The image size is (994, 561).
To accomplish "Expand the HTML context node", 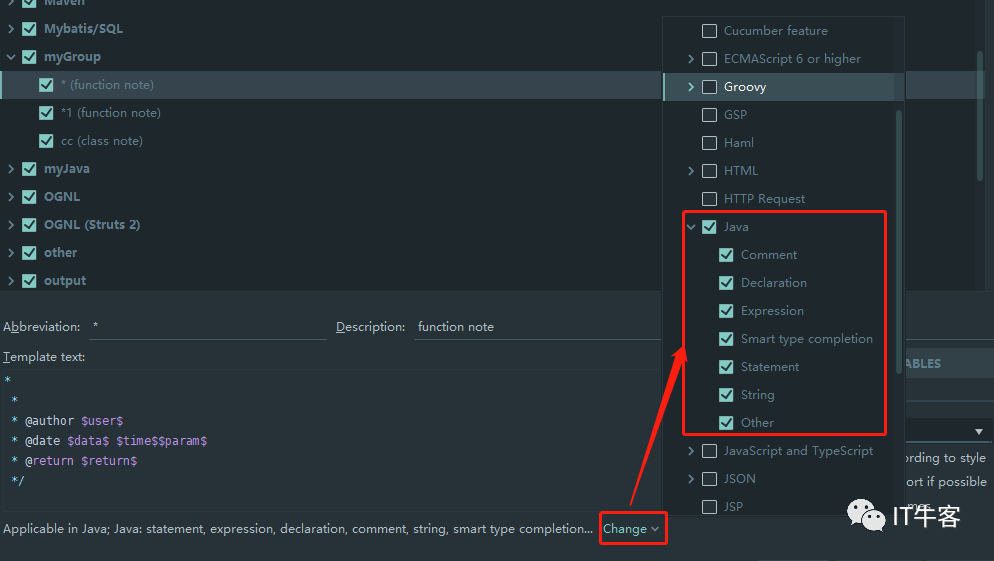I will point(691,171).
